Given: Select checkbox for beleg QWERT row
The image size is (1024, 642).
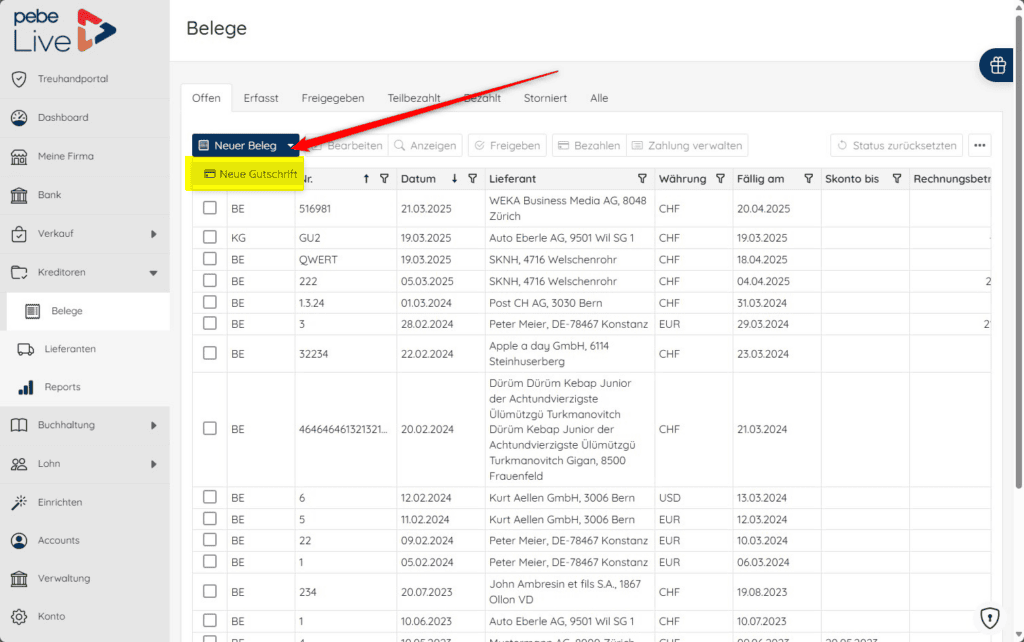Looking at the screenshot, I should coord(210,259).
